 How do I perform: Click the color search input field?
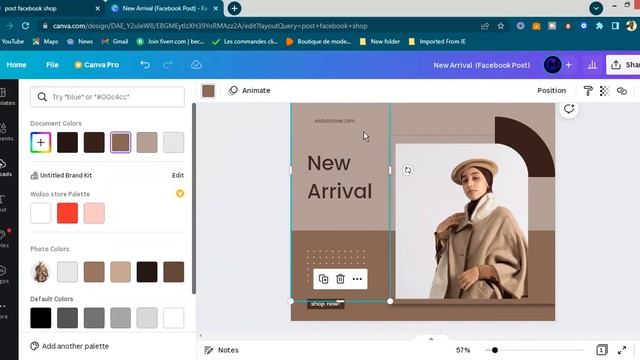pos(107,97)
